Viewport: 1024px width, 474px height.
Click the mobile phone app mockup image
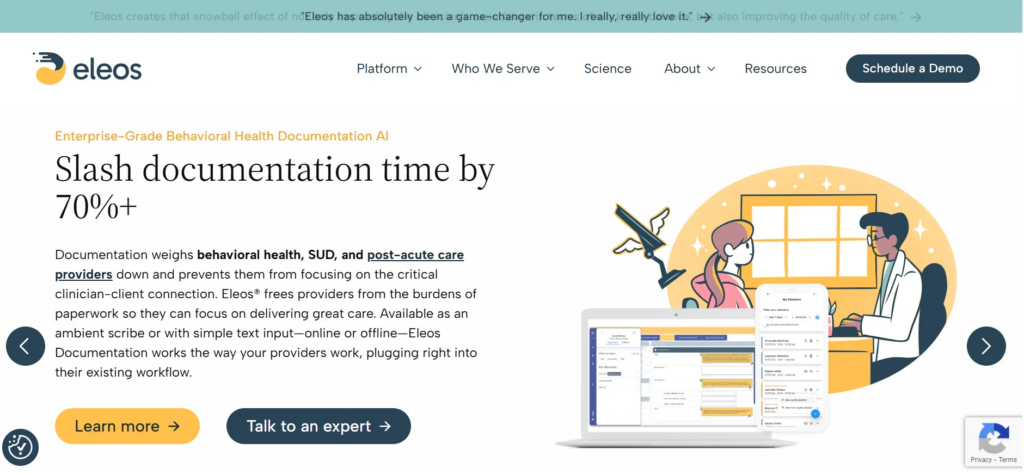point(790,358)
